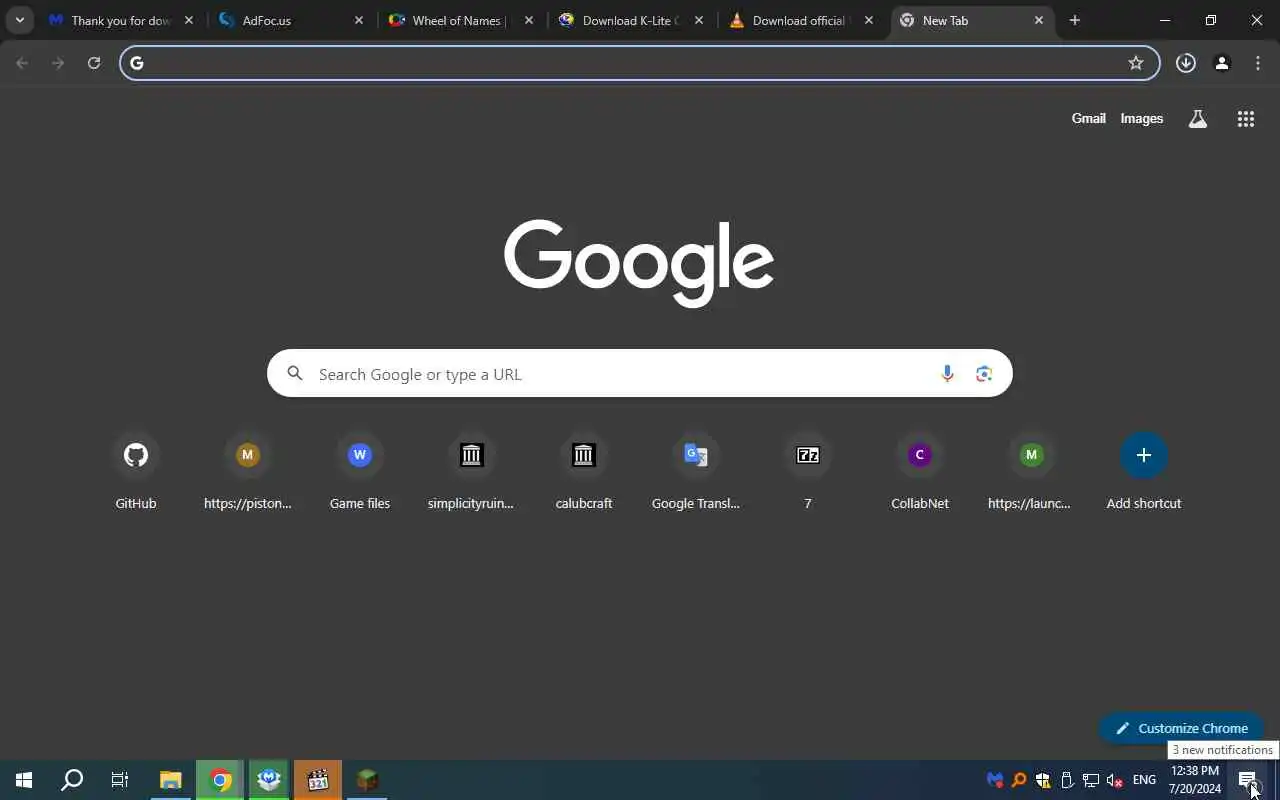Open the Windows Start menu
Image resolution: width=1280 pixels, height=800 pixels.
point(24,780)
